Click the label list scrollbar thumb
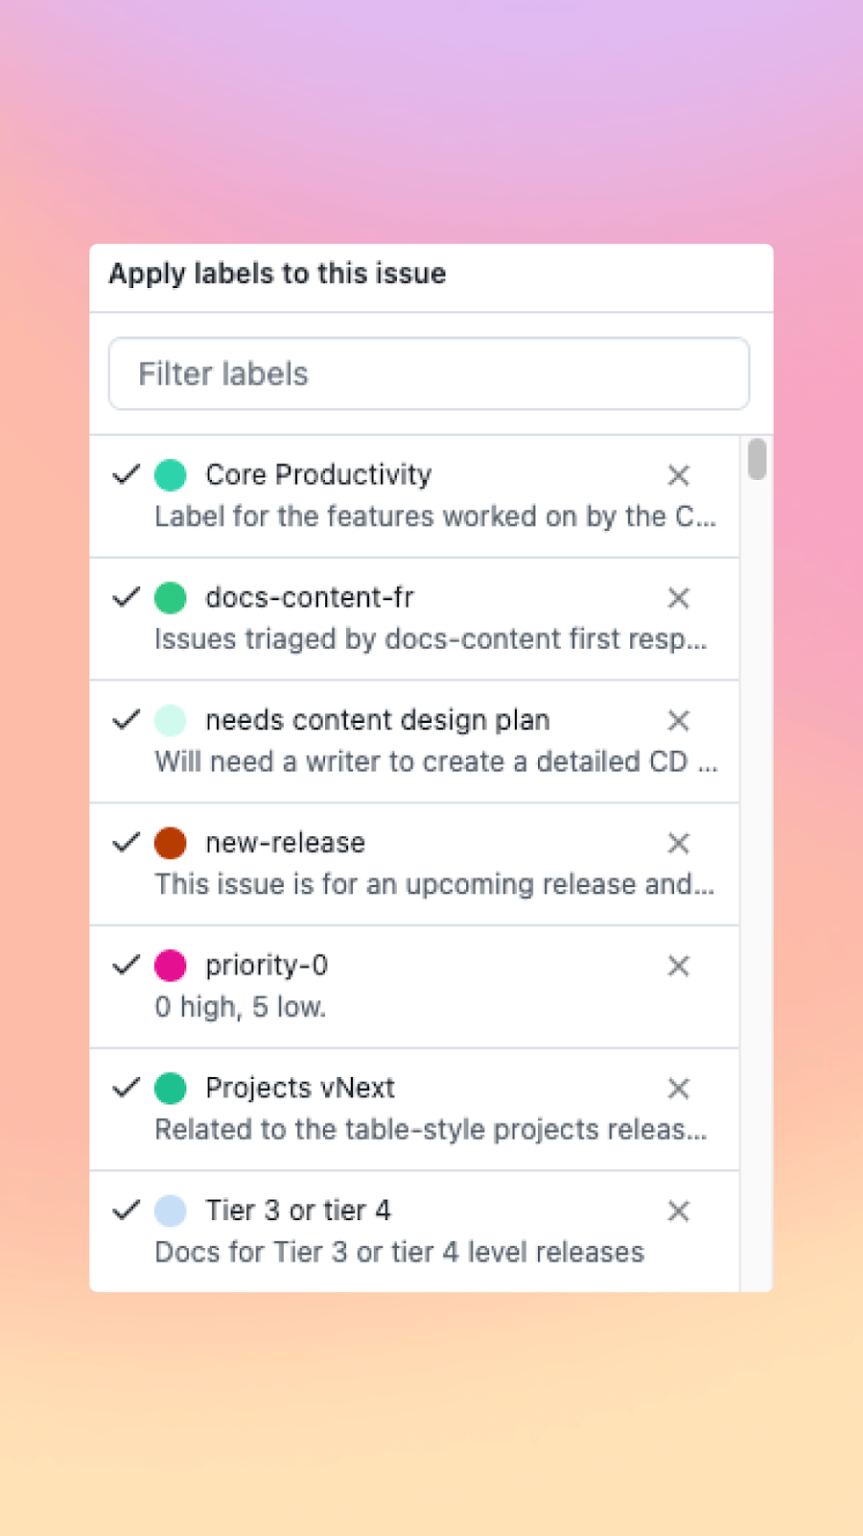Image resolution: width=863 pixels, height=1536 pixels. click(x=757, y=459)
